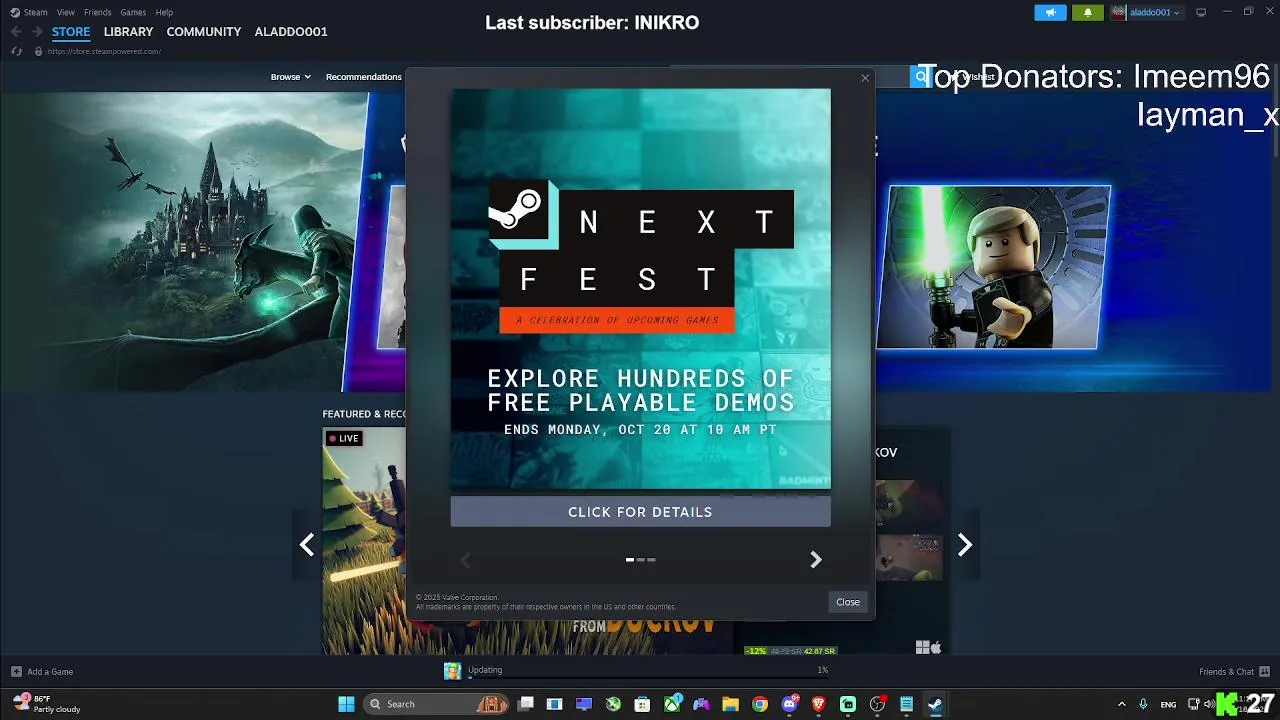Open the Games menu

(x=133, y=12)
